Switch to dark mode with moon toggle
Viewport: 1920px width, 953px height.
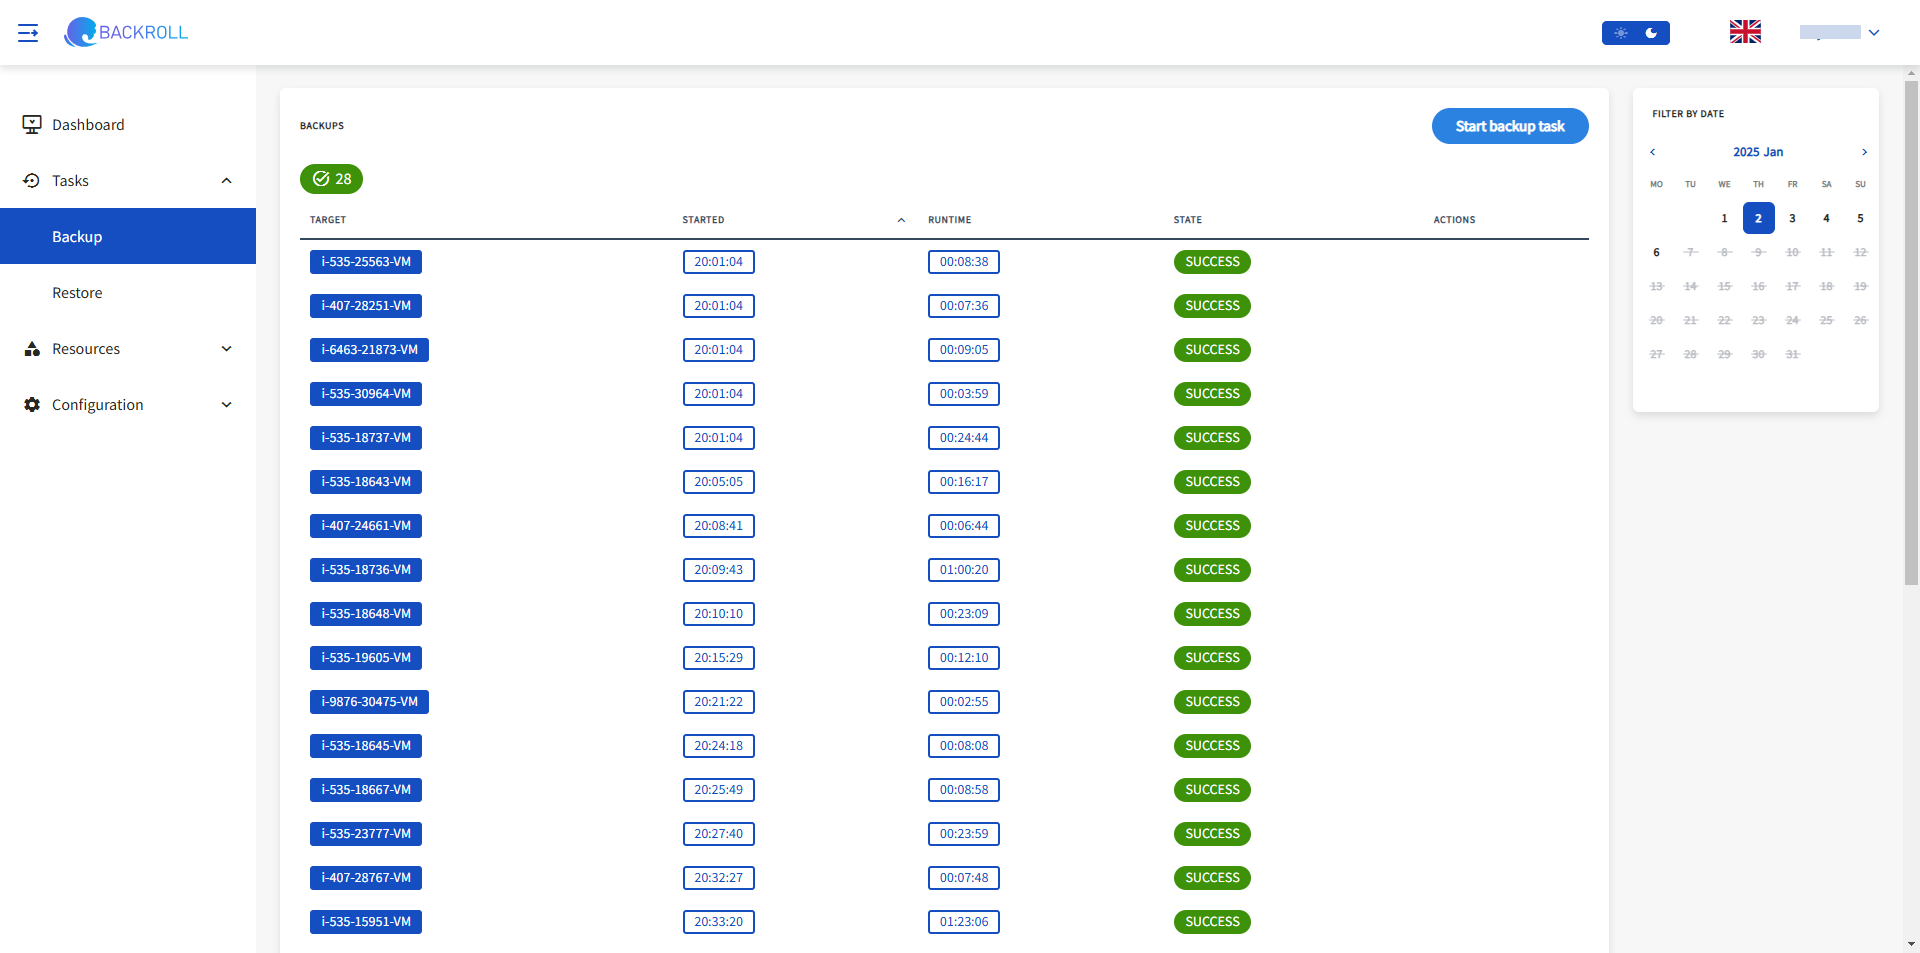coord(1652,33)
